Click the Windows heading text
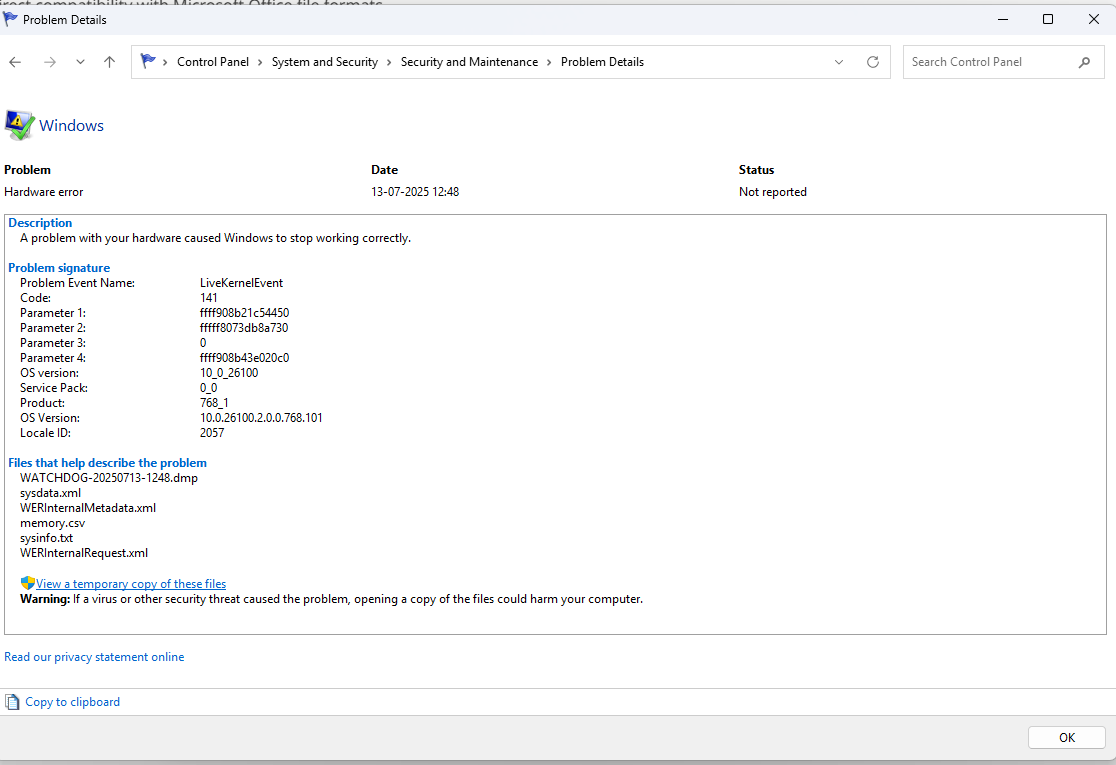 [x=71, y=125]
